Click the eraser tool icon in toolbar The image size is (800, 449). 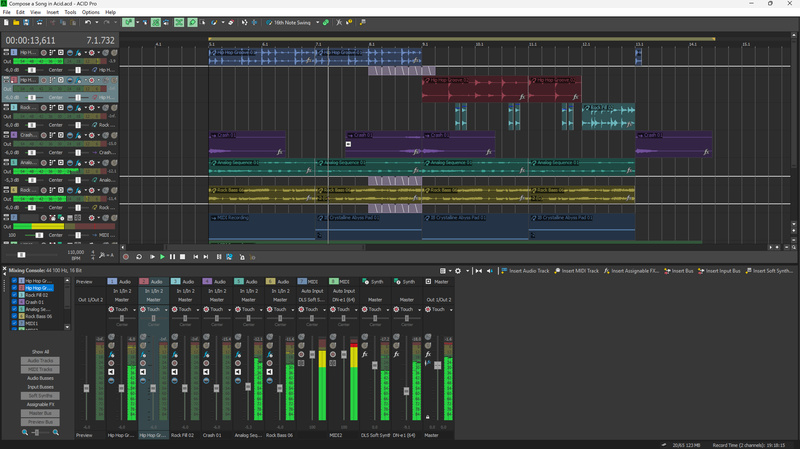[x=231, y=22]
